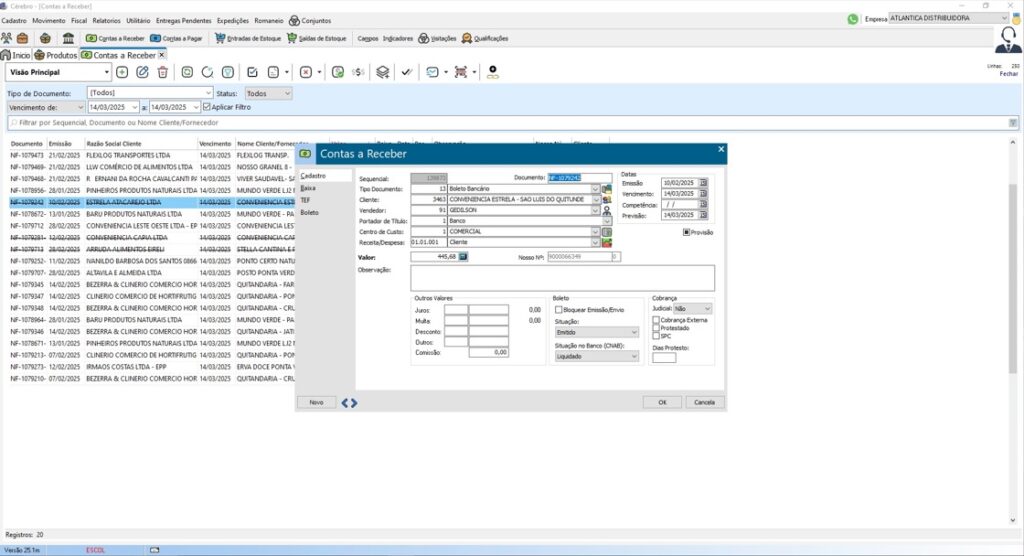Select Baixa section in dialog sidebar
The height and width of the screenshot is (556, 1024).
[308, 188]
